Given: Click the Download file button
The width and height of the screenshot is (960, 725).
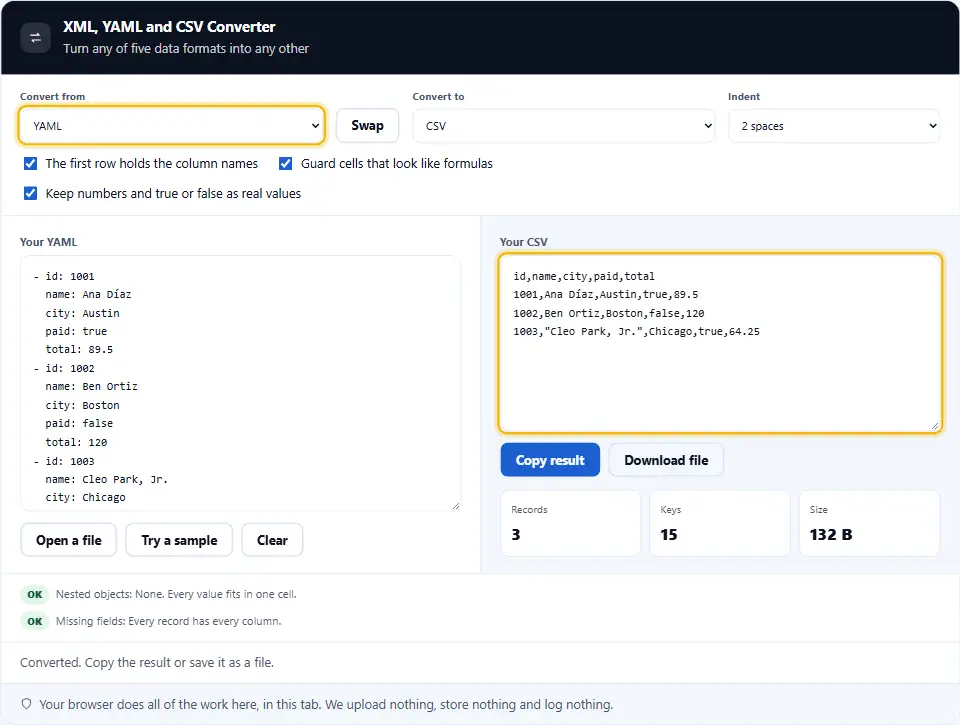Looking at the screenshot, I should point(666,460).
